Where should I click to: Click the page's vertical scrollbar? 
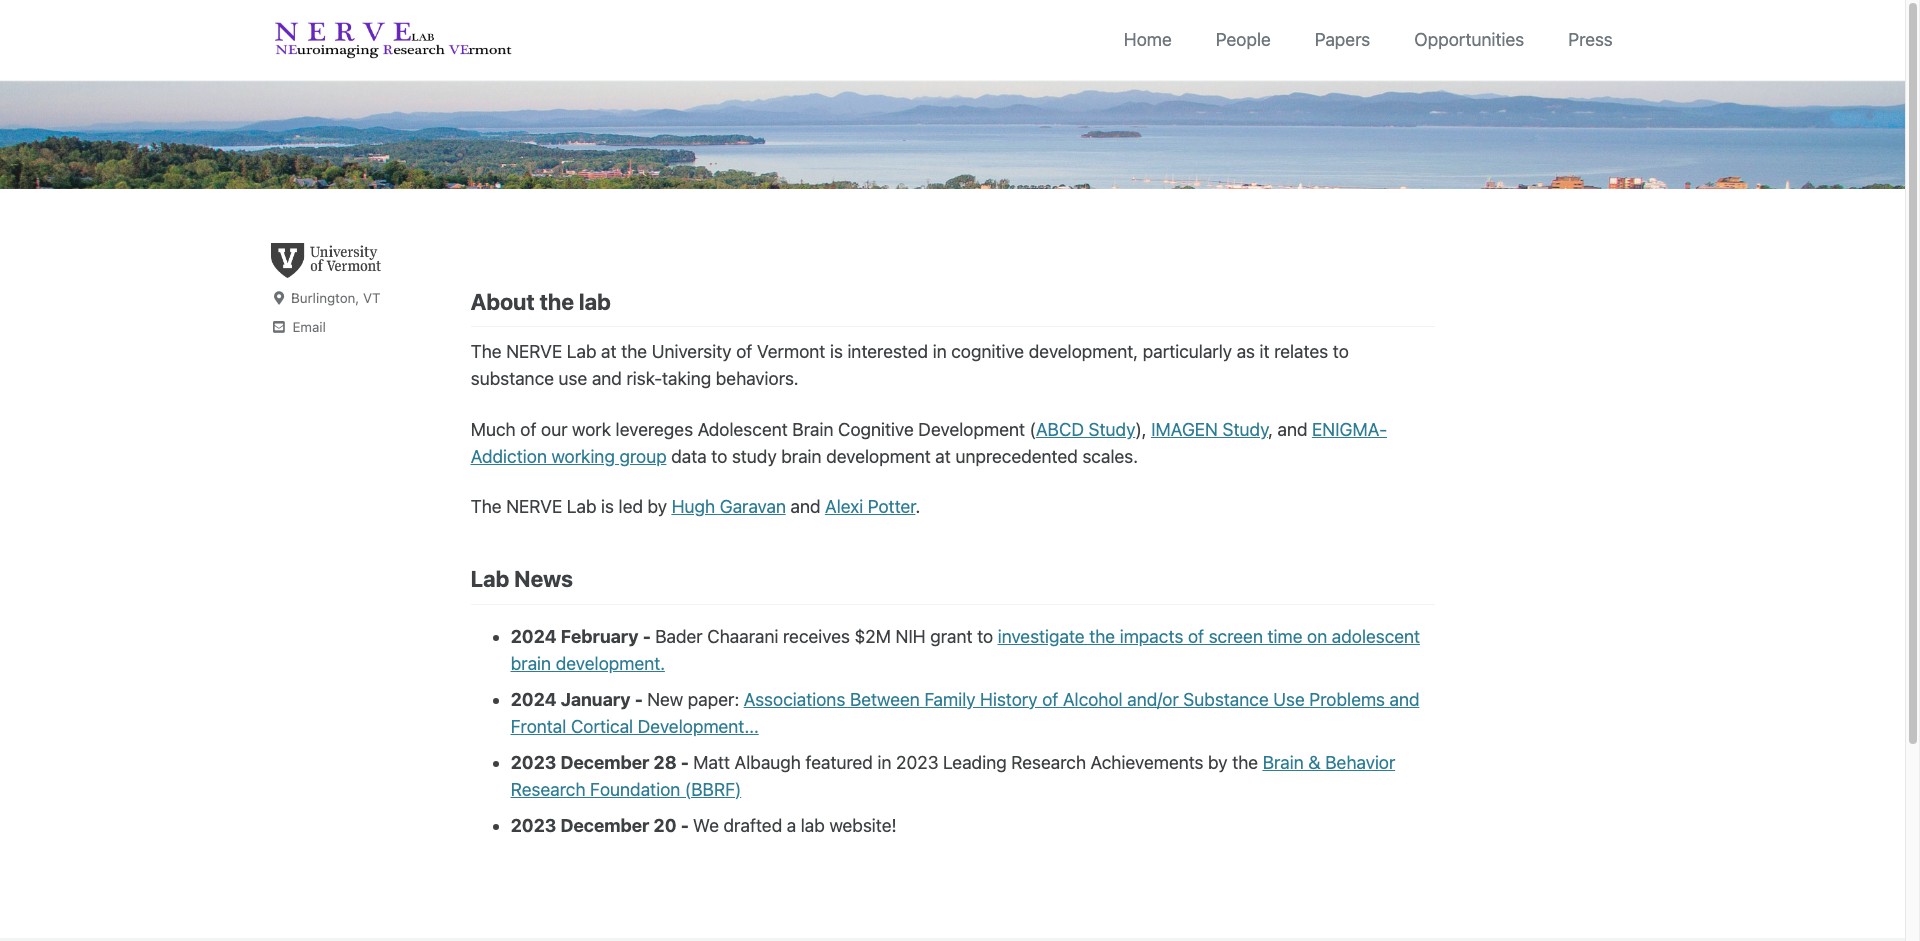[x=1913, y=372]
